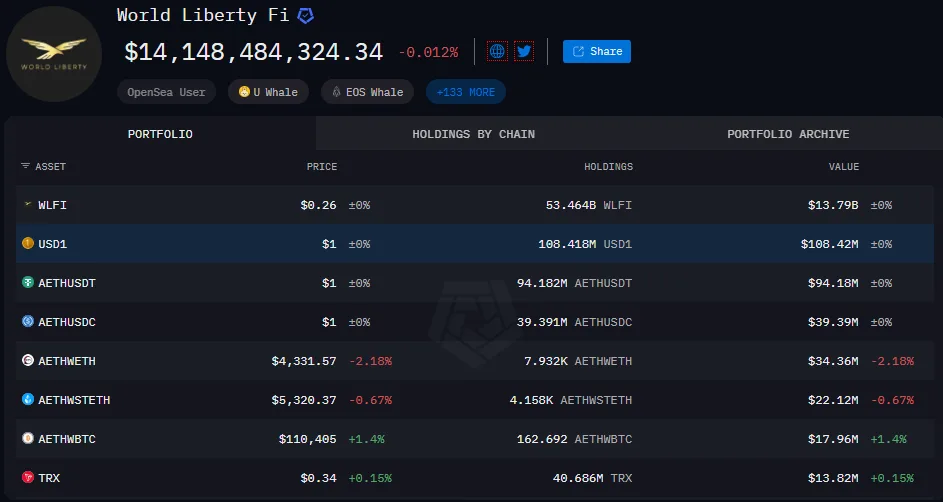Screen dimensions: 943x502
Task: Click the $17.96M value
Action: point(833,439)
